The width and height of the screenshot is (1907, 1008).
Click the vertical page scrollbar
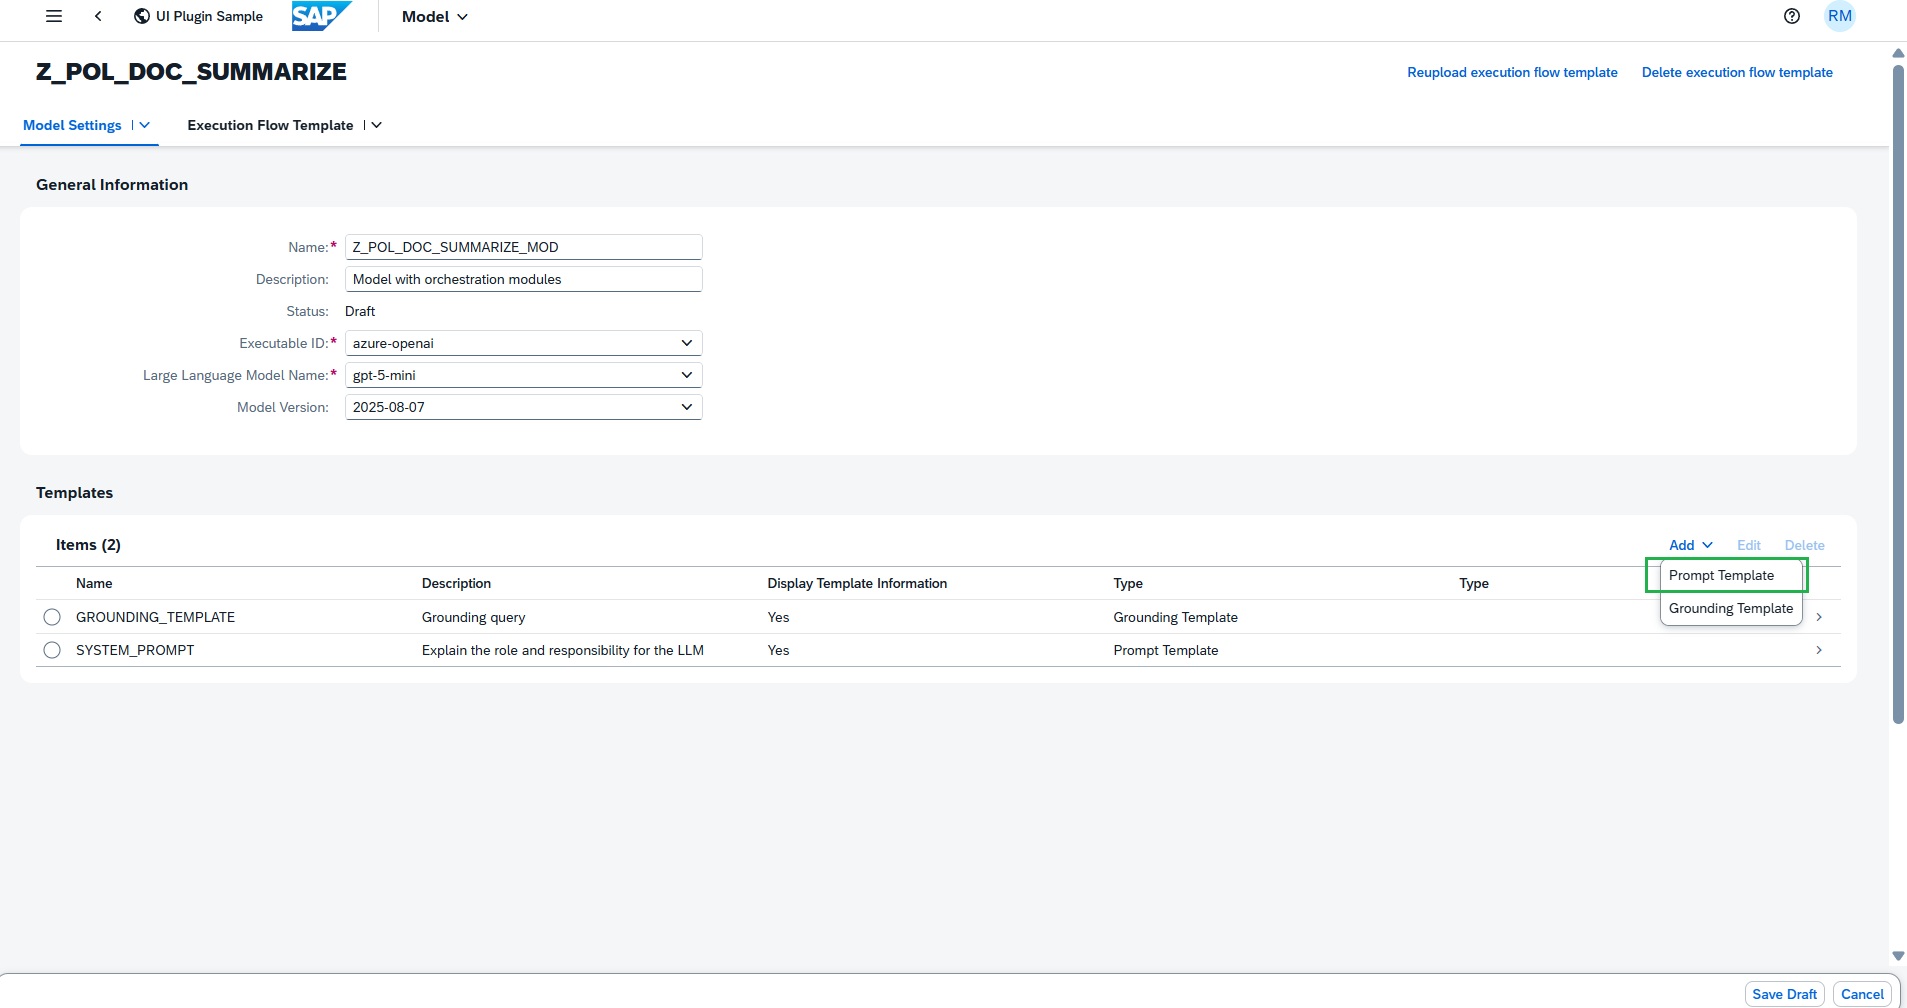point(1898,394)
